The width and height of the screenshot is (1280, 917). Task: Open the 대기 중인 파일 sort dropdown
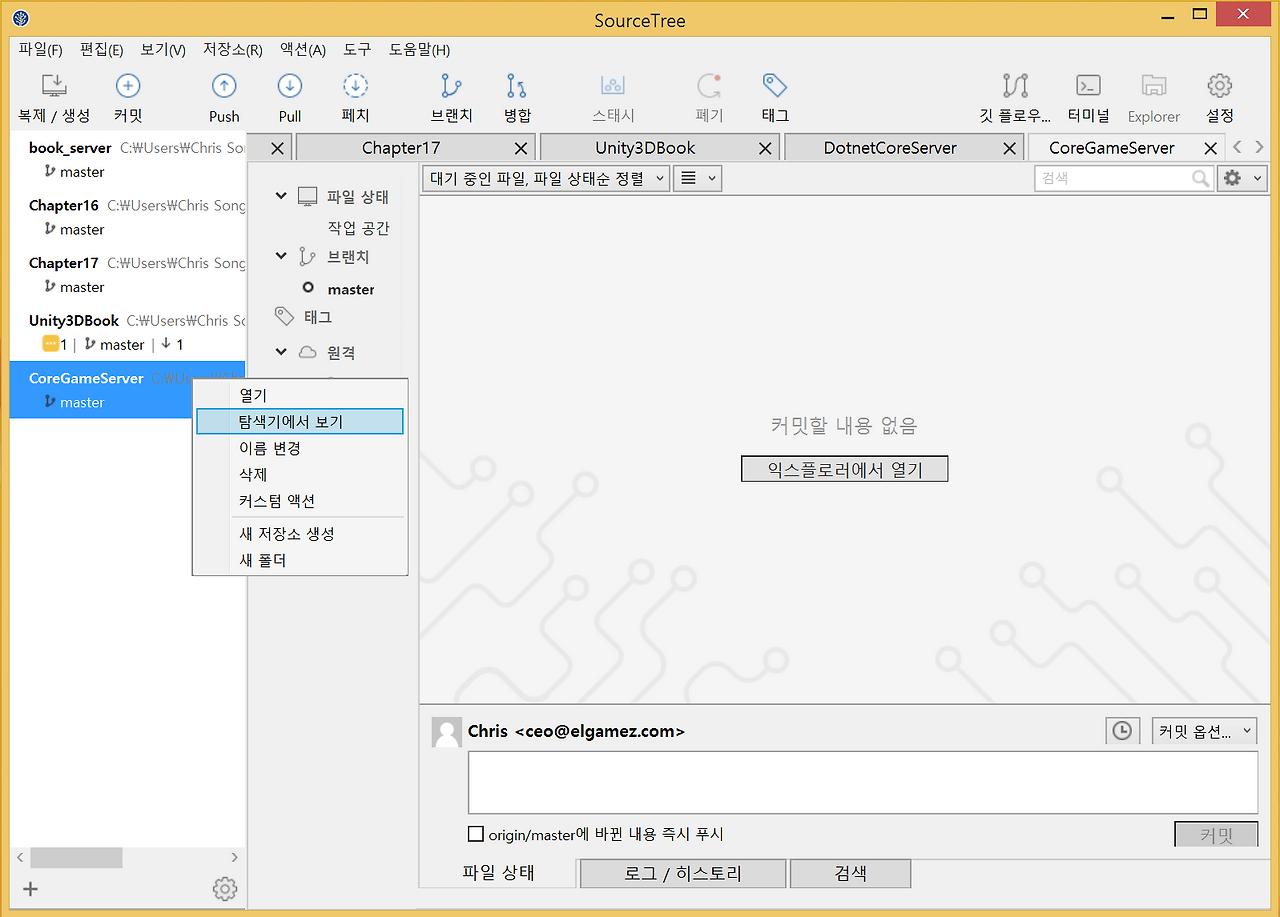click(x=545, y=179)
